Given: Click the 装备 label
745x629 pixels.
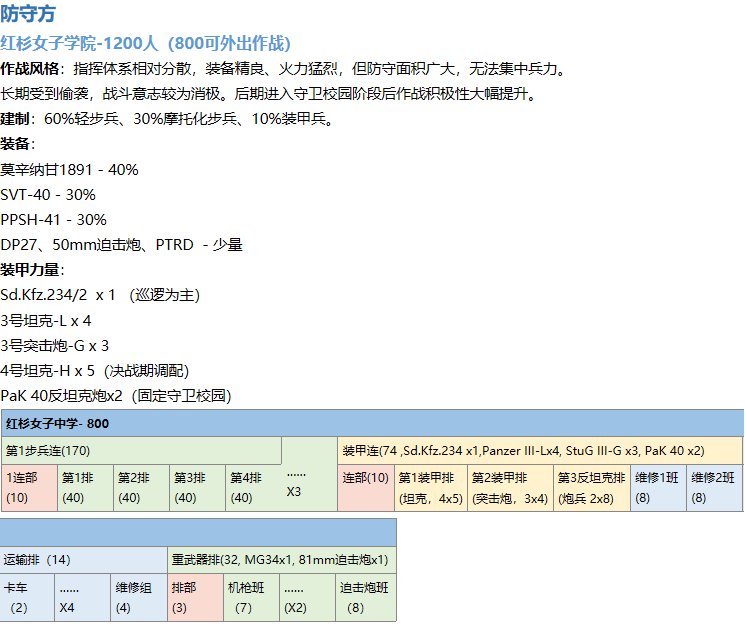Looking at the screenshot, I should 18,144.
